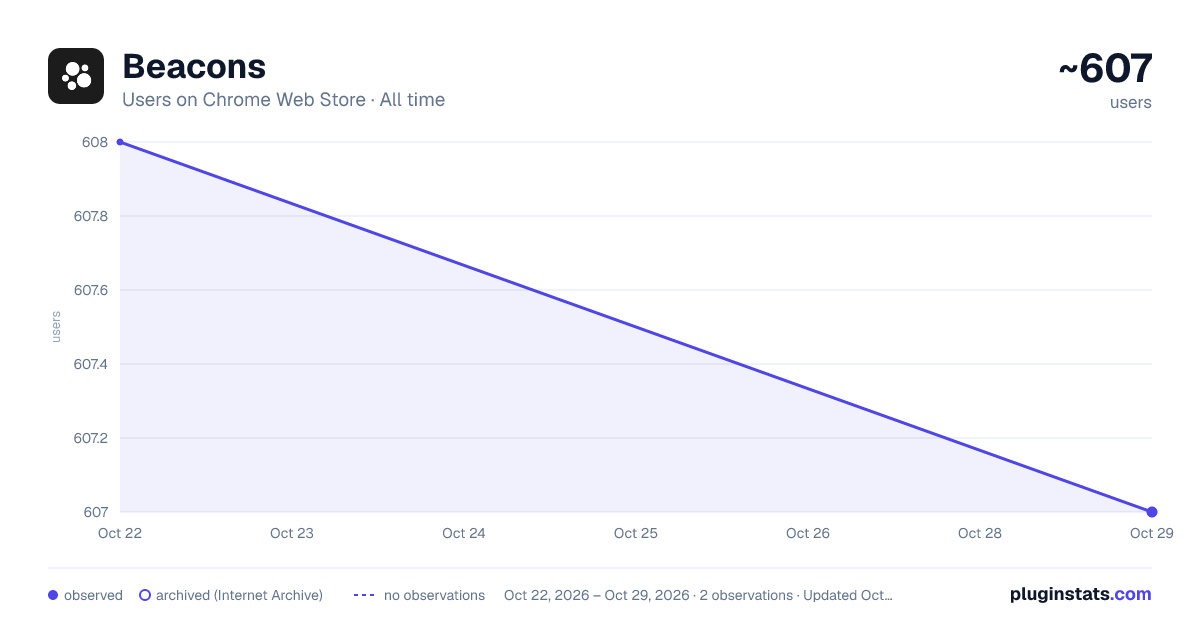The width and height of the screenshot is (1200, 630).
Task: Click the Oct 24 x-axis label
Action: [x=464, y=533]
